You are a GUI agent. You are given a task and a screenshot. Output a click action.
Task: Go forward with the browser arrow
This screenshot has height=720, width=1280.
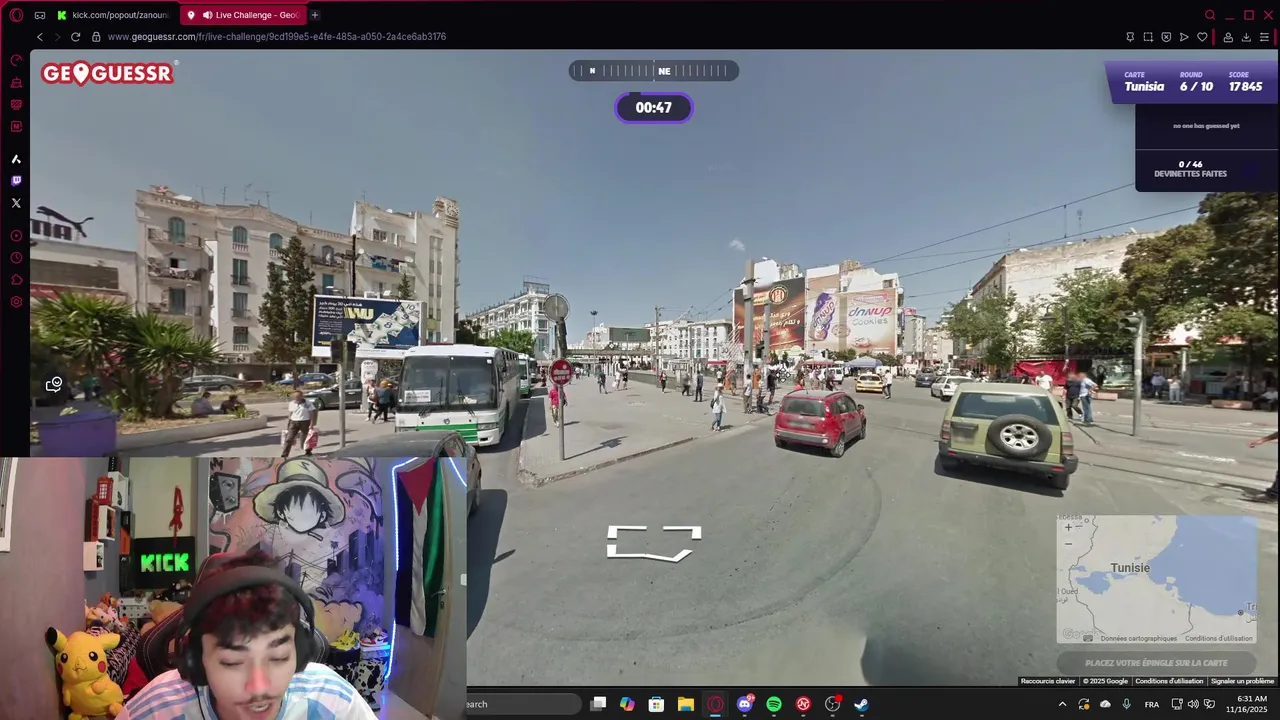click(x=57, y=37)
